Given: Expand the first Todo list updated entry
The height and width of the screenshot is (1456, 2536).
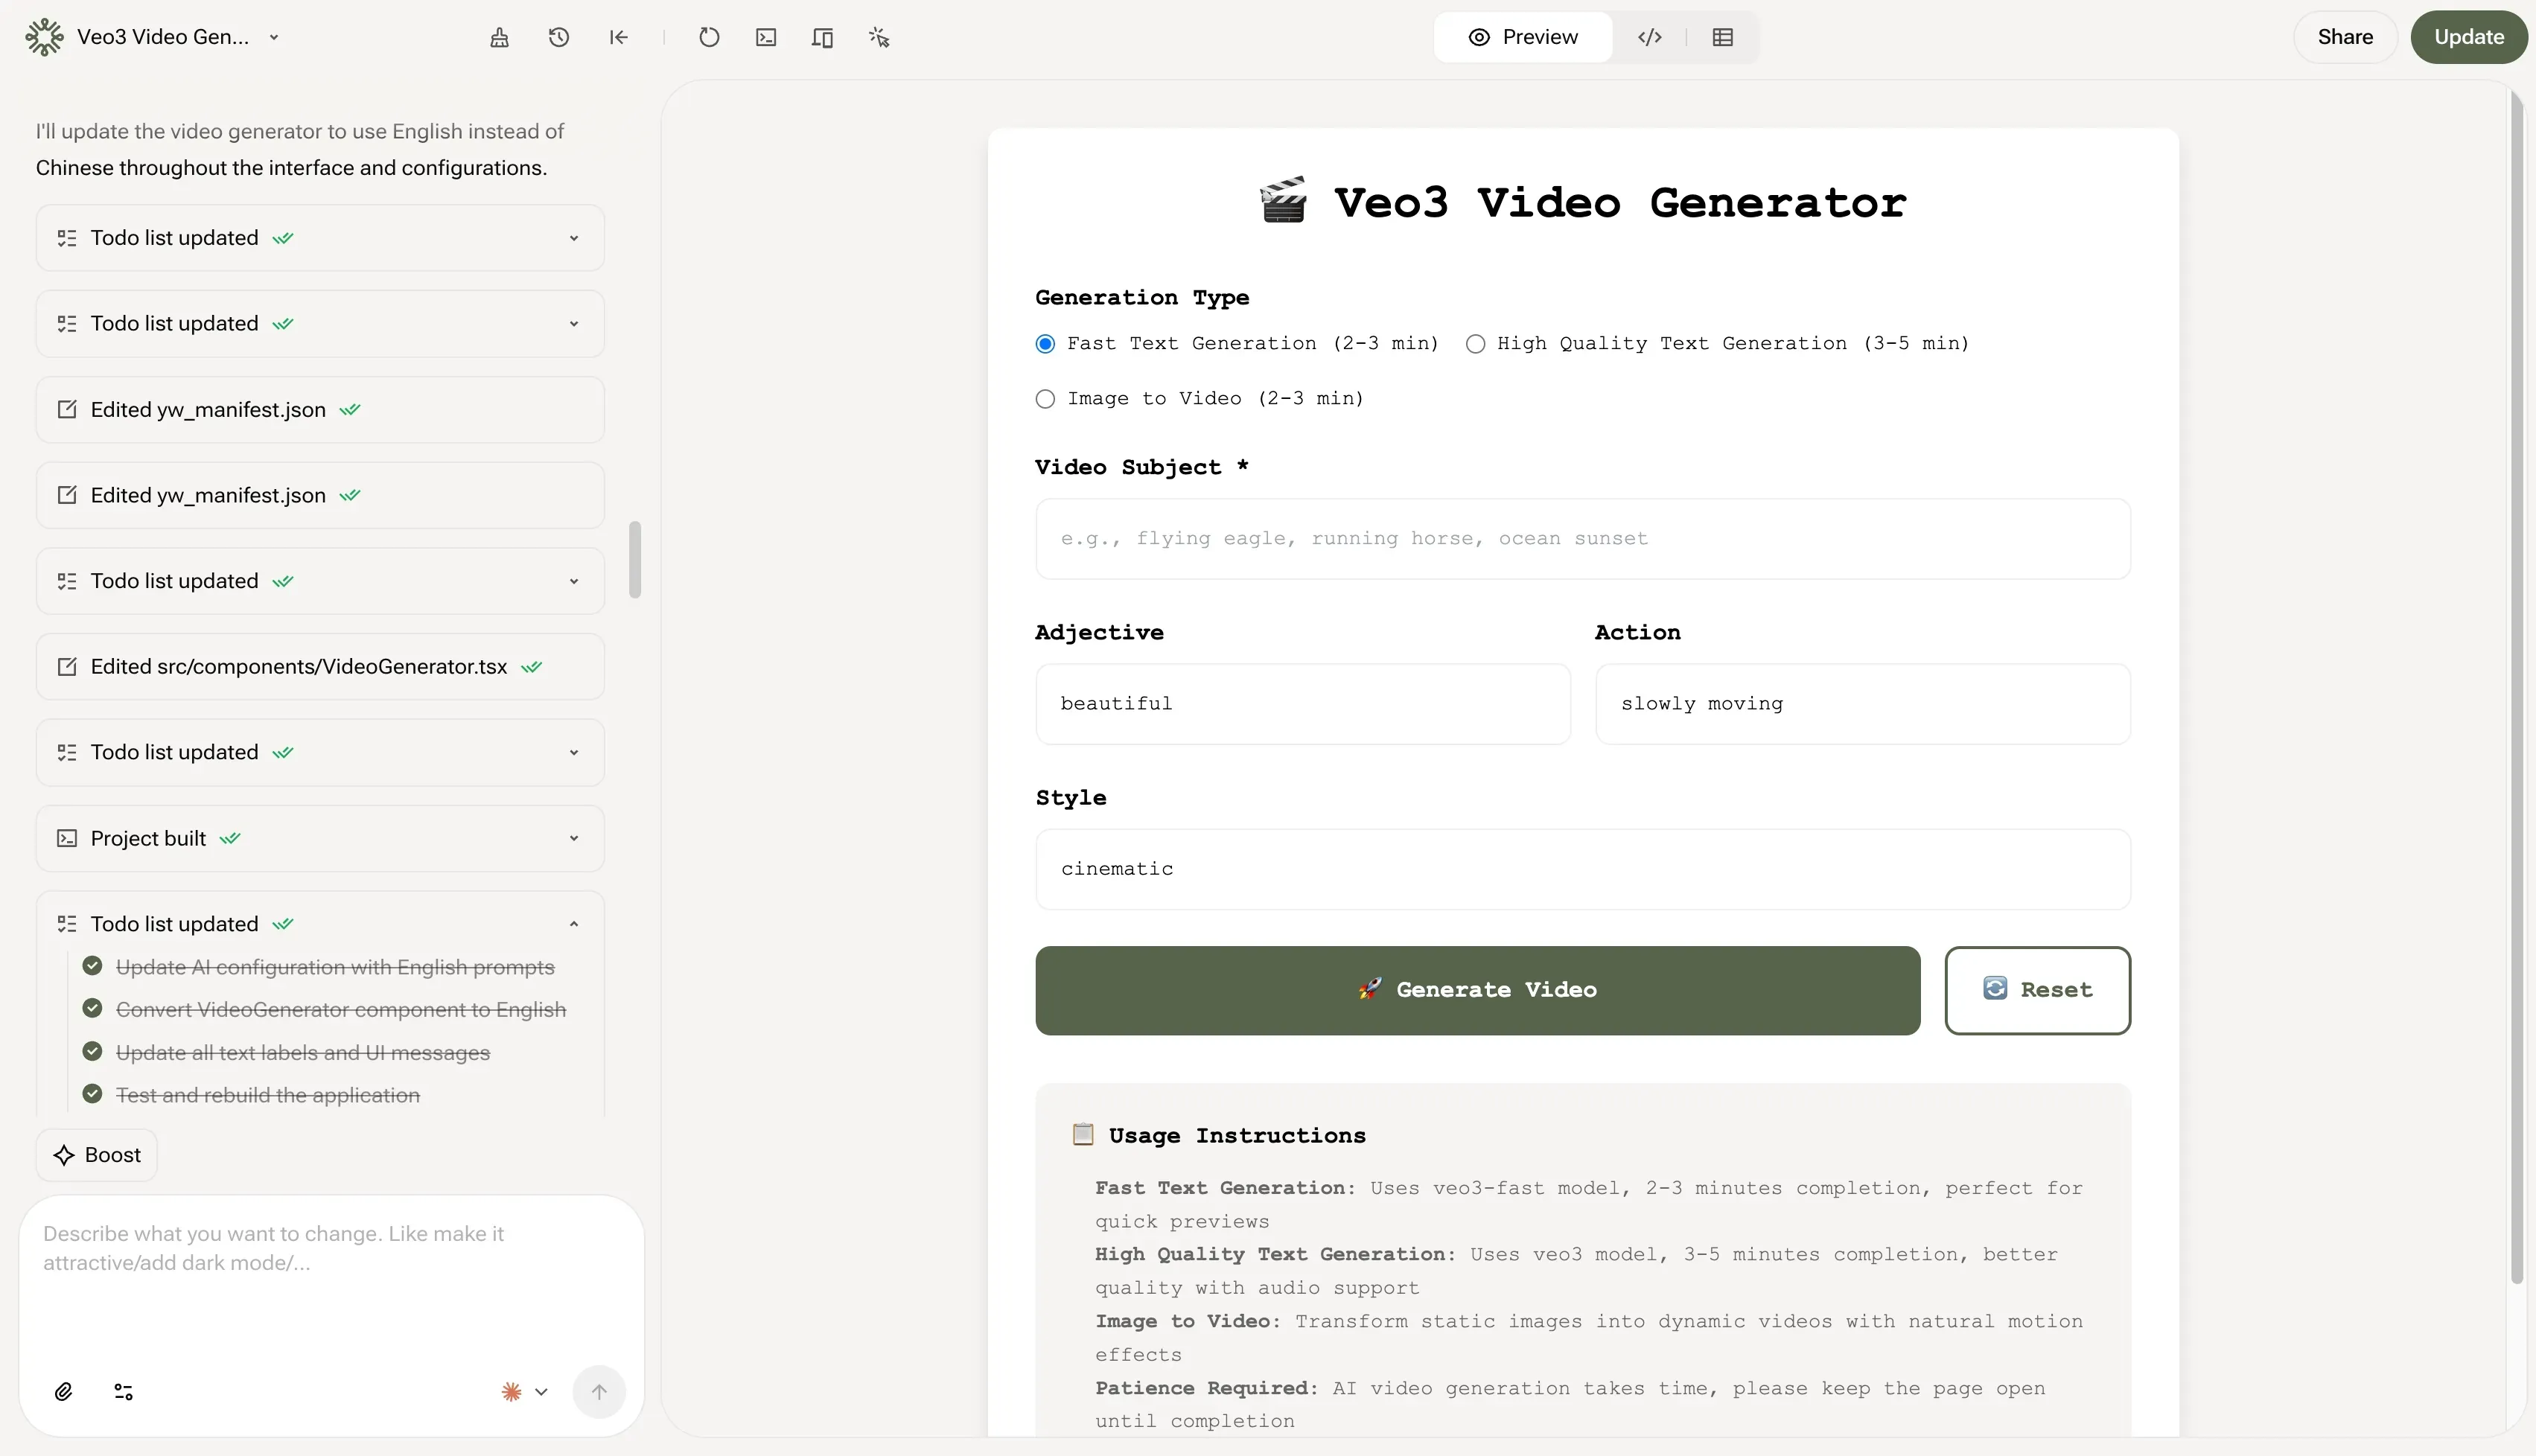Looking at the screenshot, I should tap(574, 237).
